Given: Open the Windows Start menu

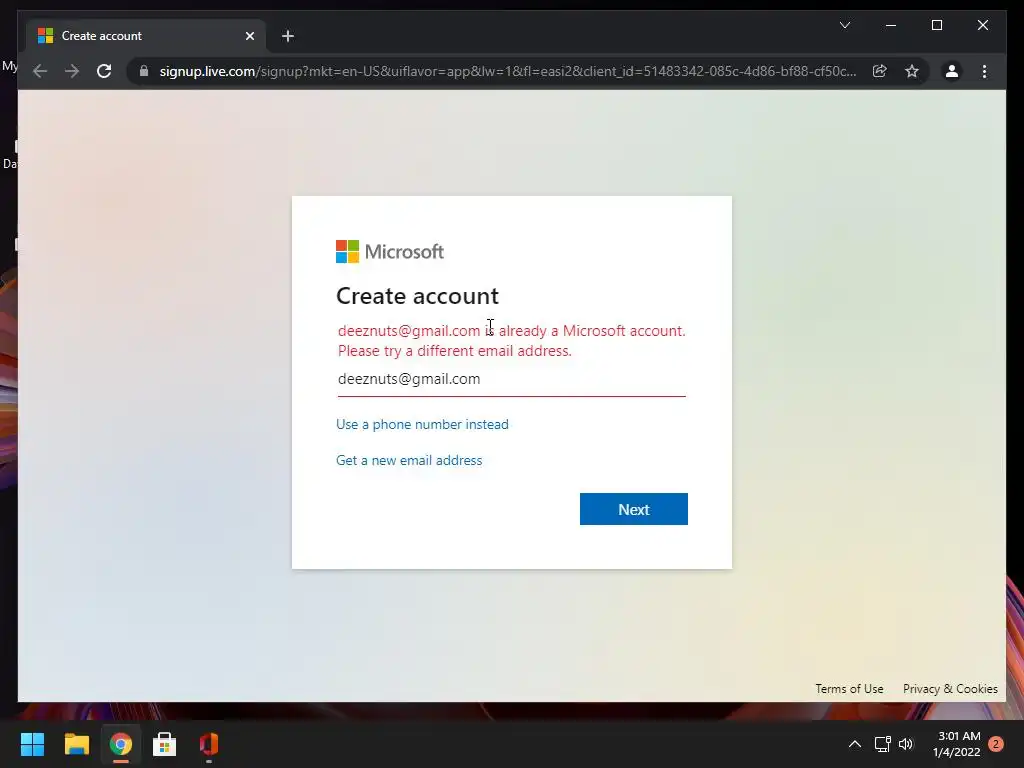Looking at the screenshot, I should pos(32,744).
